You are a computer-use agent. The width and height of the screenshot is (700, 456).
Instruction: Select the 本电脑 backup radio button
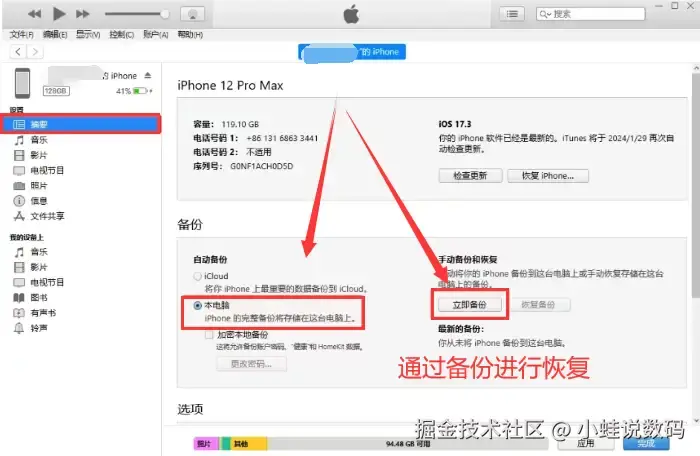197,305
